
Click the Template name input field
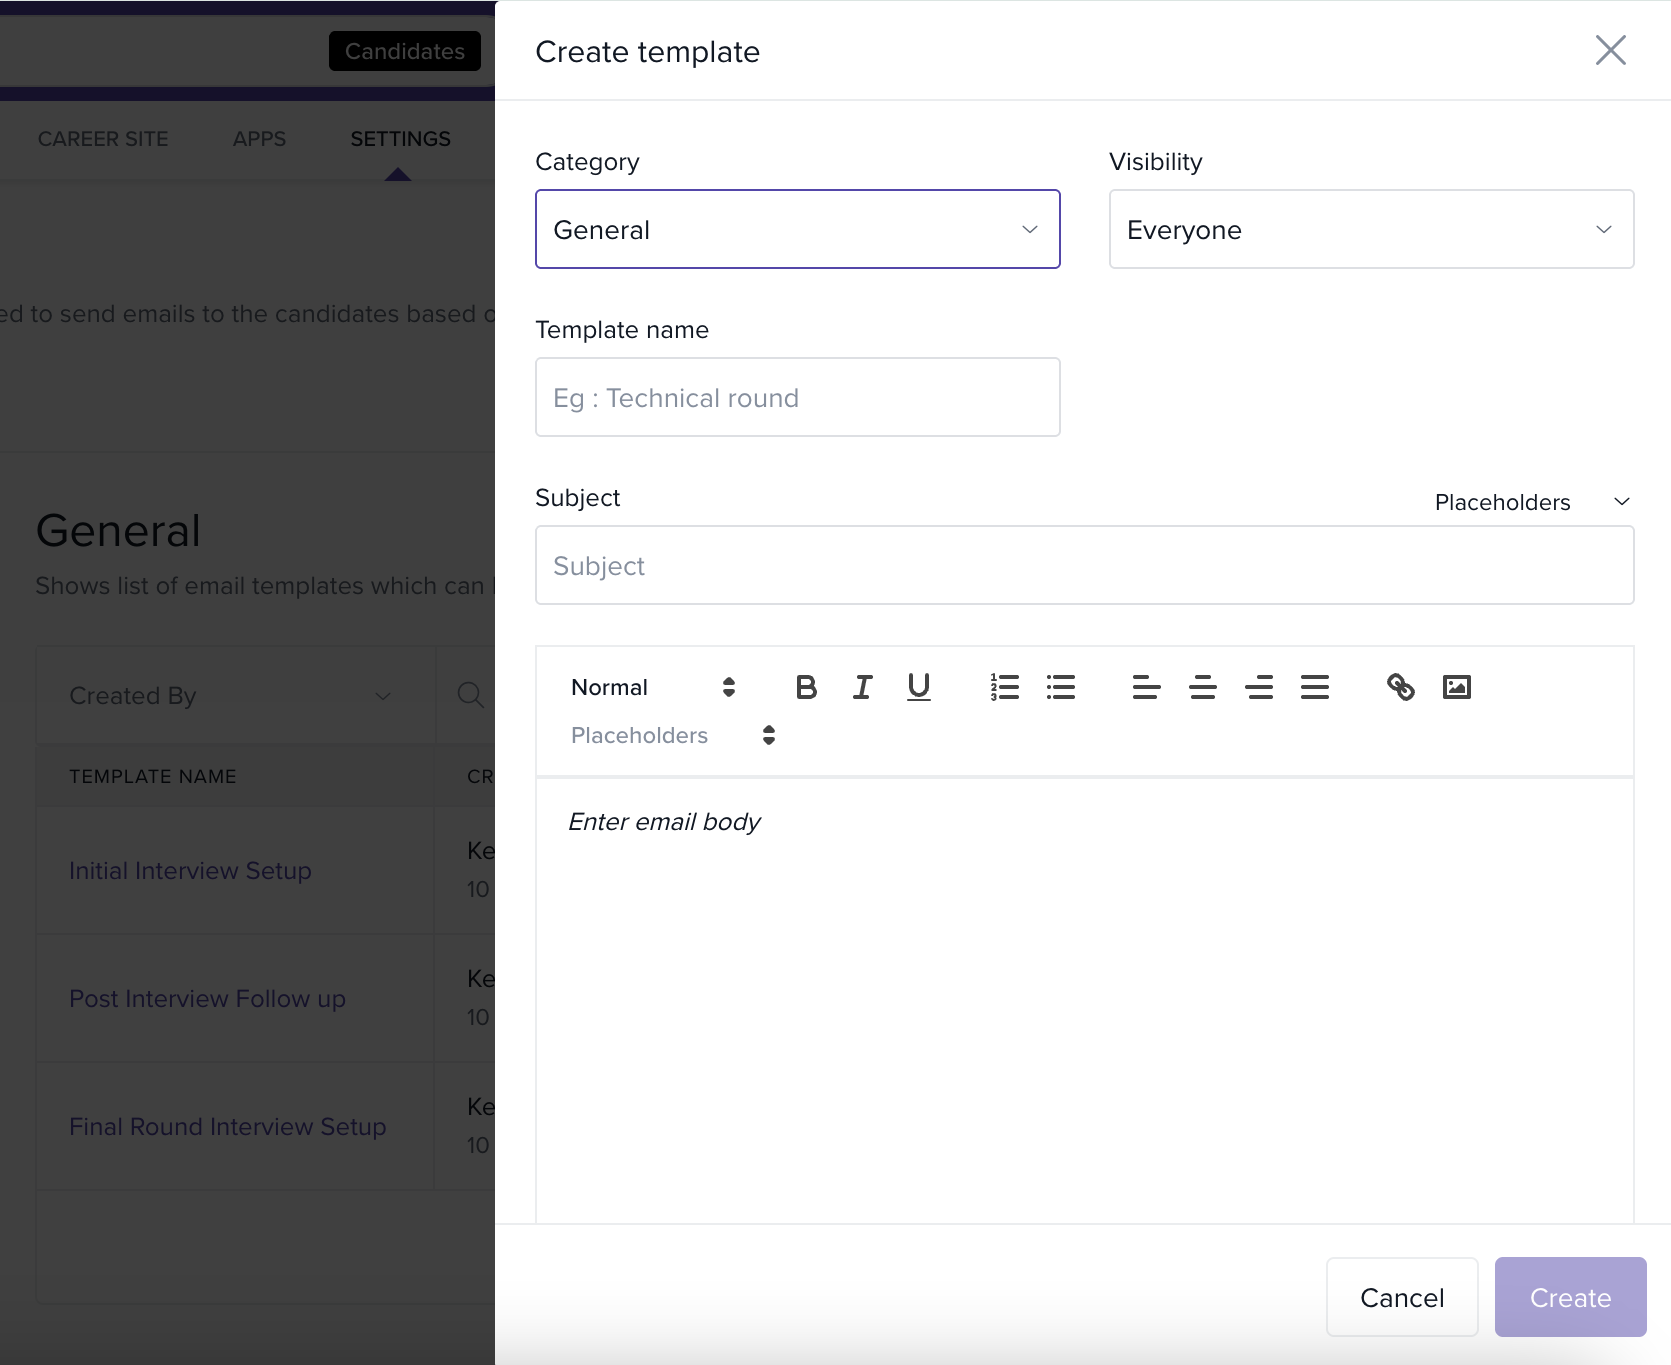797,397
